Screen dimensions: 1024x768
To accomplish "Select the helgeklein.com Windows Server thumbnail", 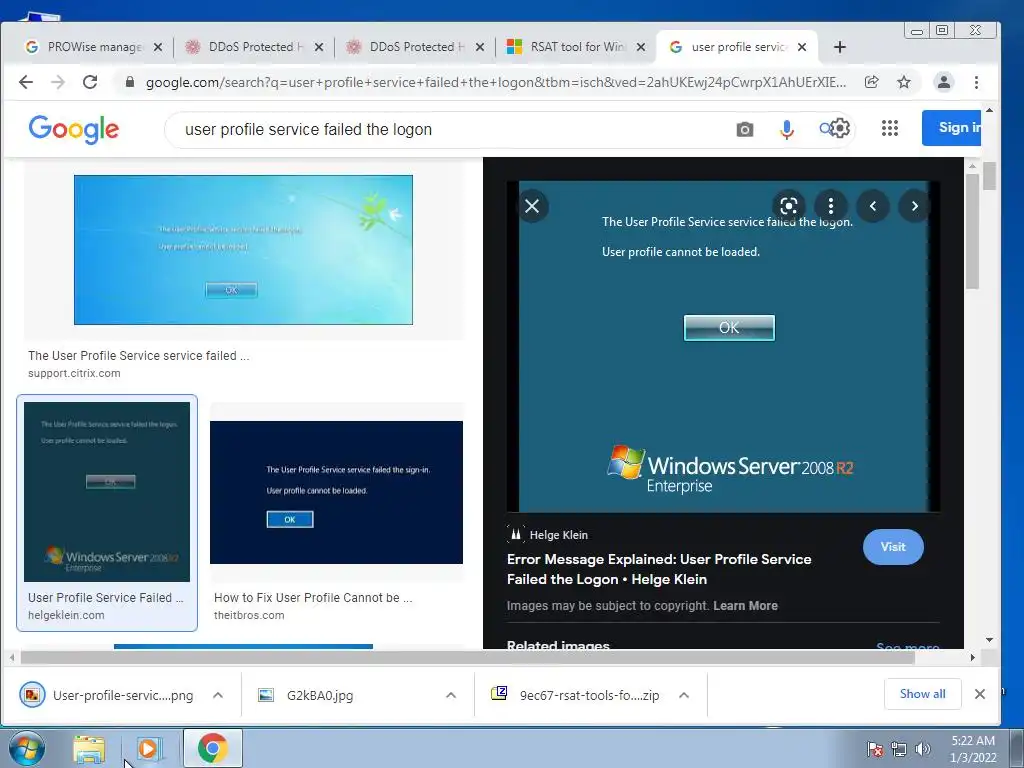I will (107, 492).
